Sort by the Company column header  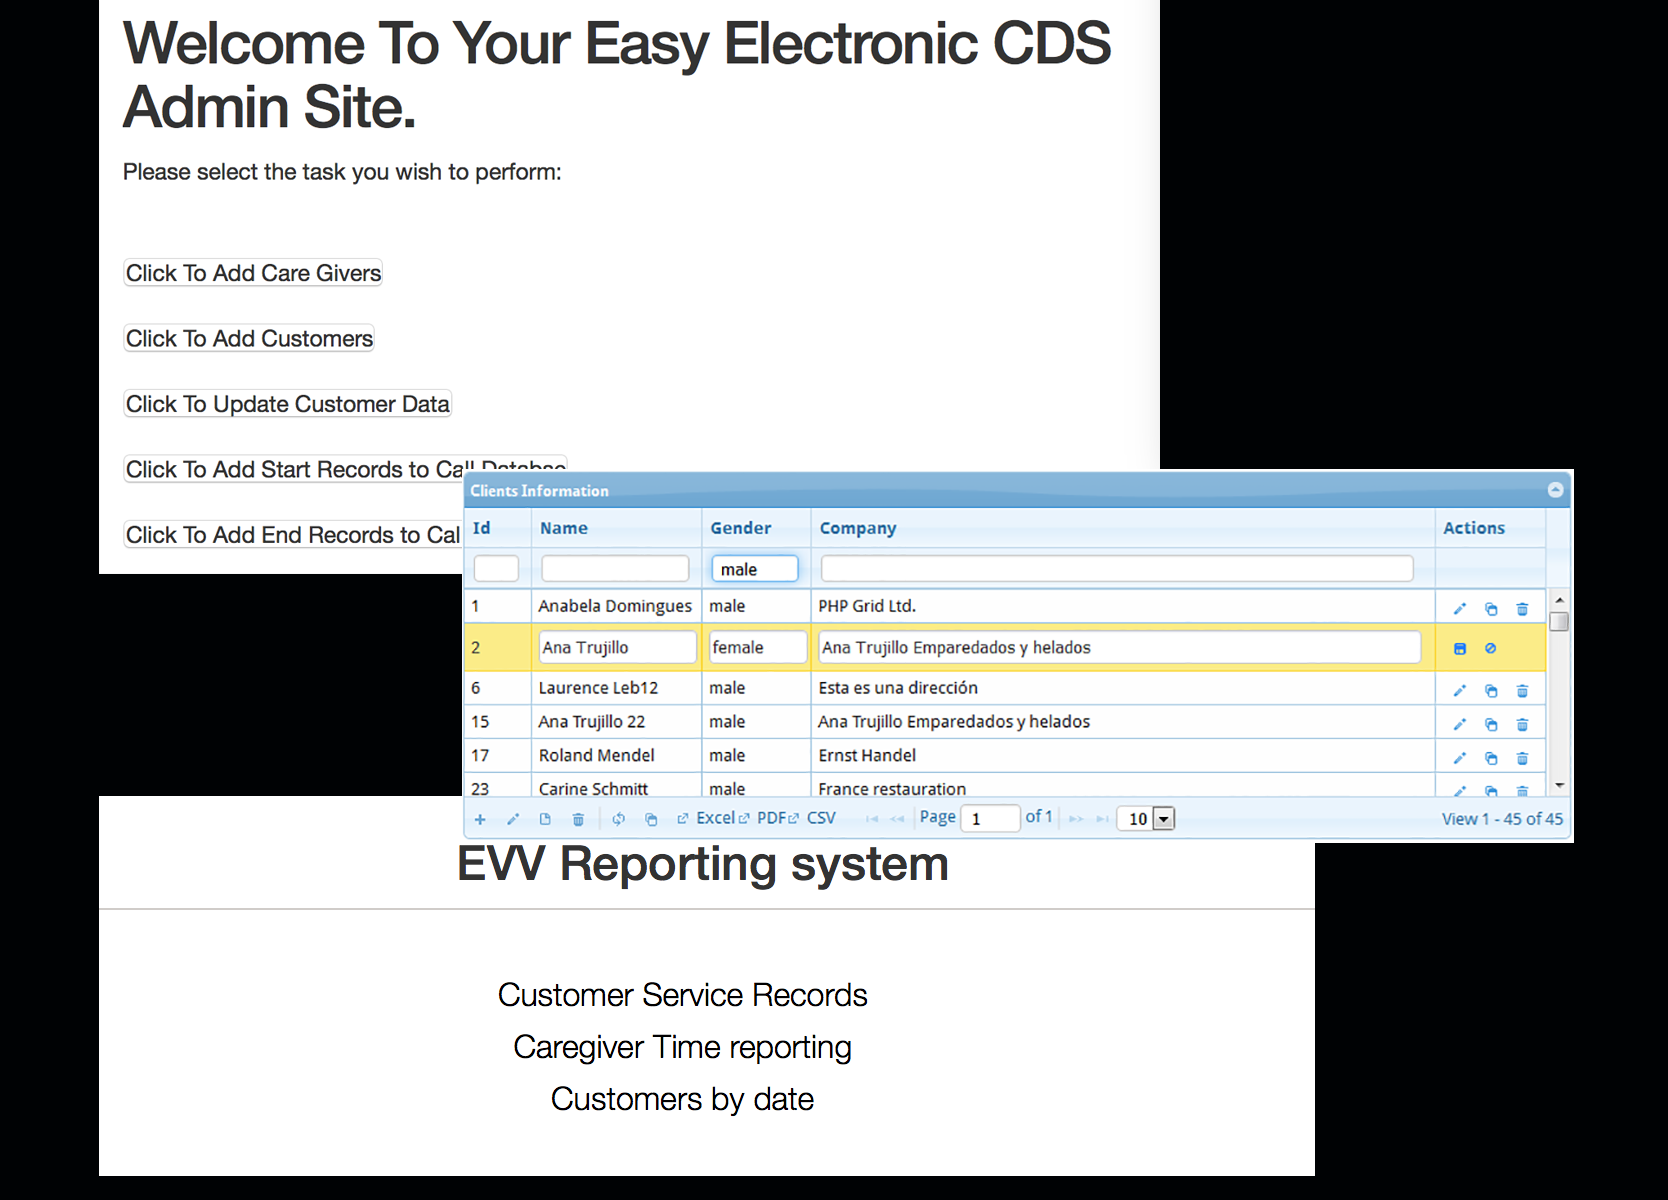[857, 528]
